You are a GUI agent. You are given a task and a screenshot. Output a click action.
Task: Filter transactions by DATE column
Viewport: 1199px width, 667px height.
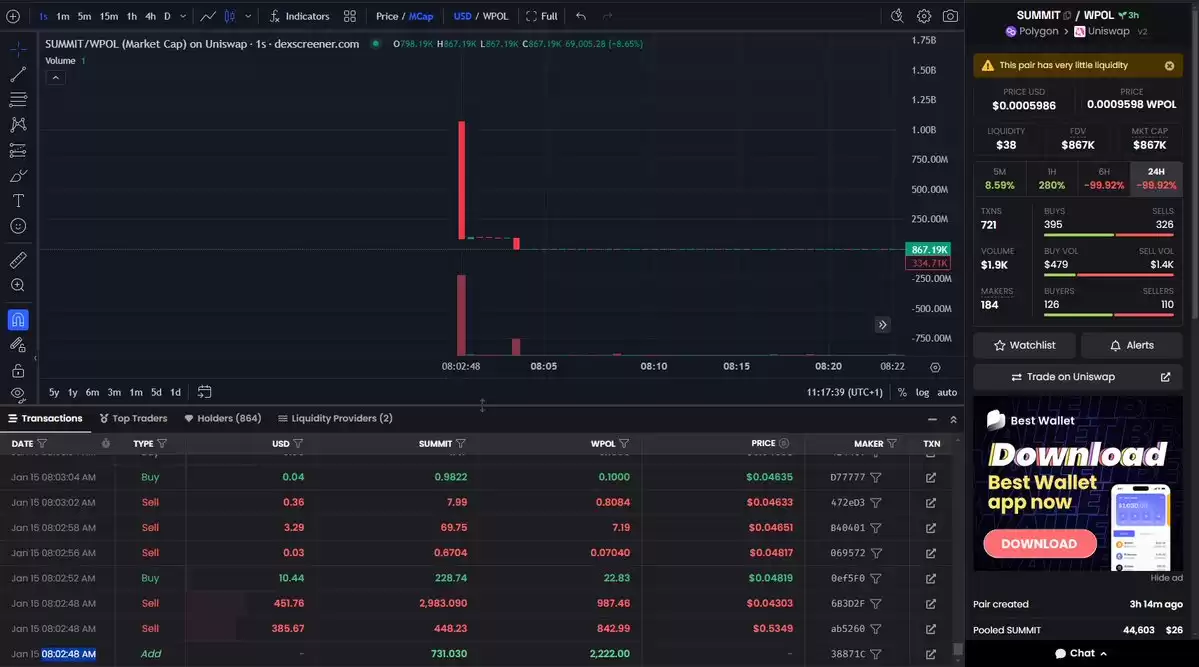click(42, 444)
